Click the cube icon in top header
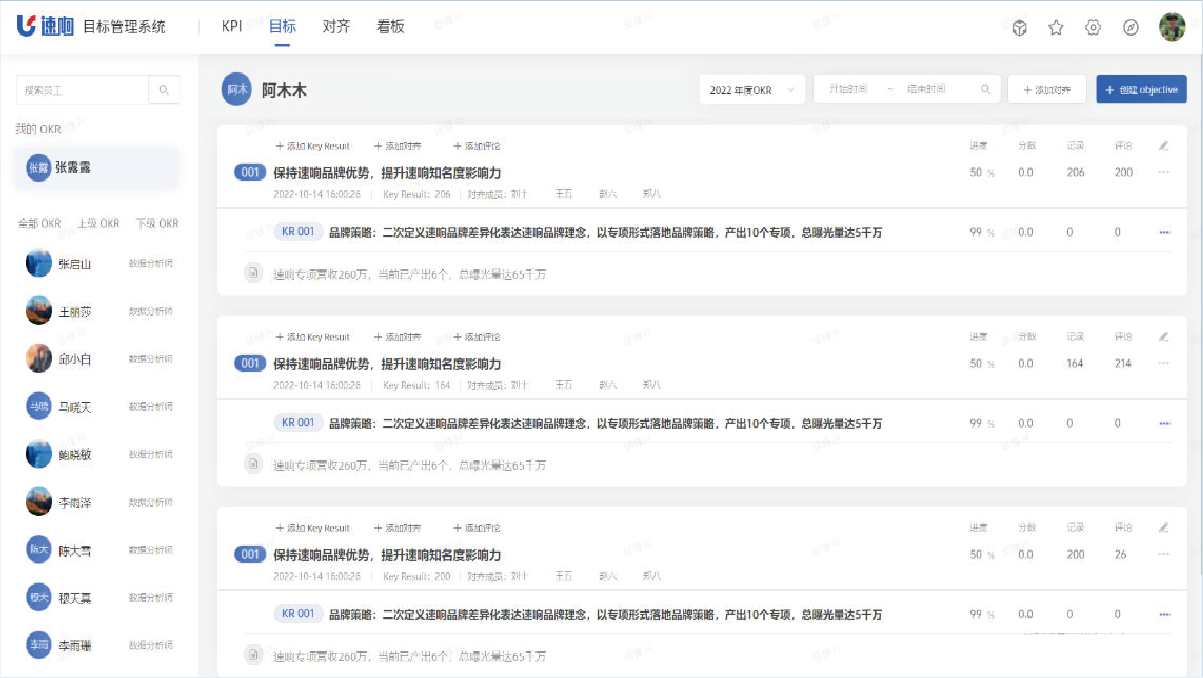This screenshot has height=678, width=1203. 1019,28
